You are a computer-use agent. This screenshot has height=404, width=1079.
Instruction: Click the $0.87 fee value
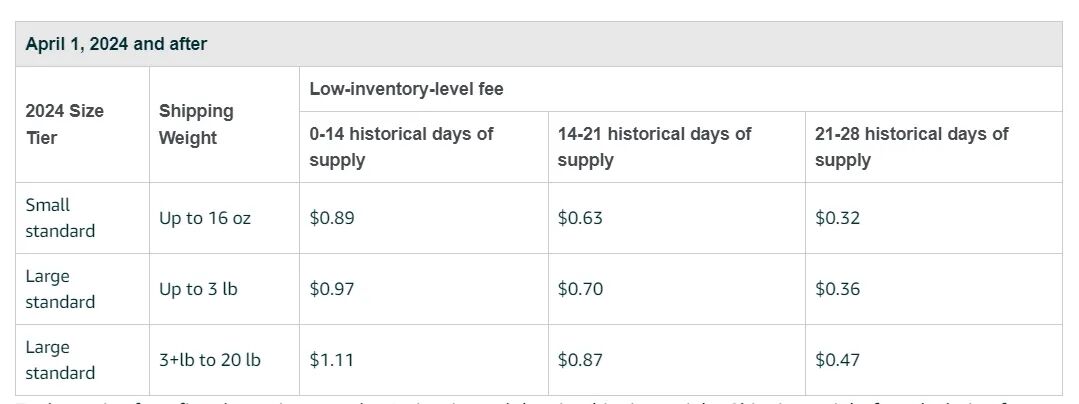point(580,360)
